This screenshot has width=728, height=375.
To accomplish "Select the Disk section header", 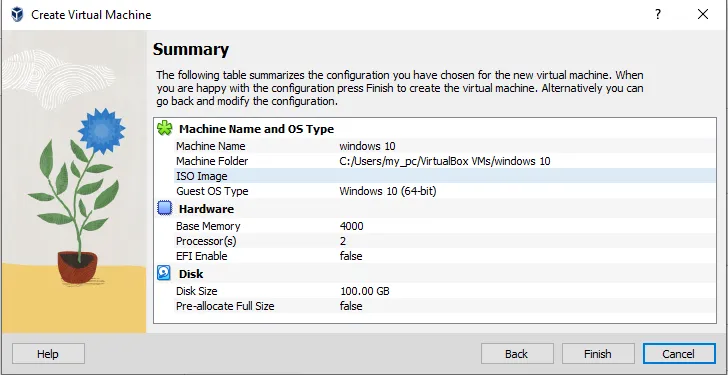I will point(191,274).
